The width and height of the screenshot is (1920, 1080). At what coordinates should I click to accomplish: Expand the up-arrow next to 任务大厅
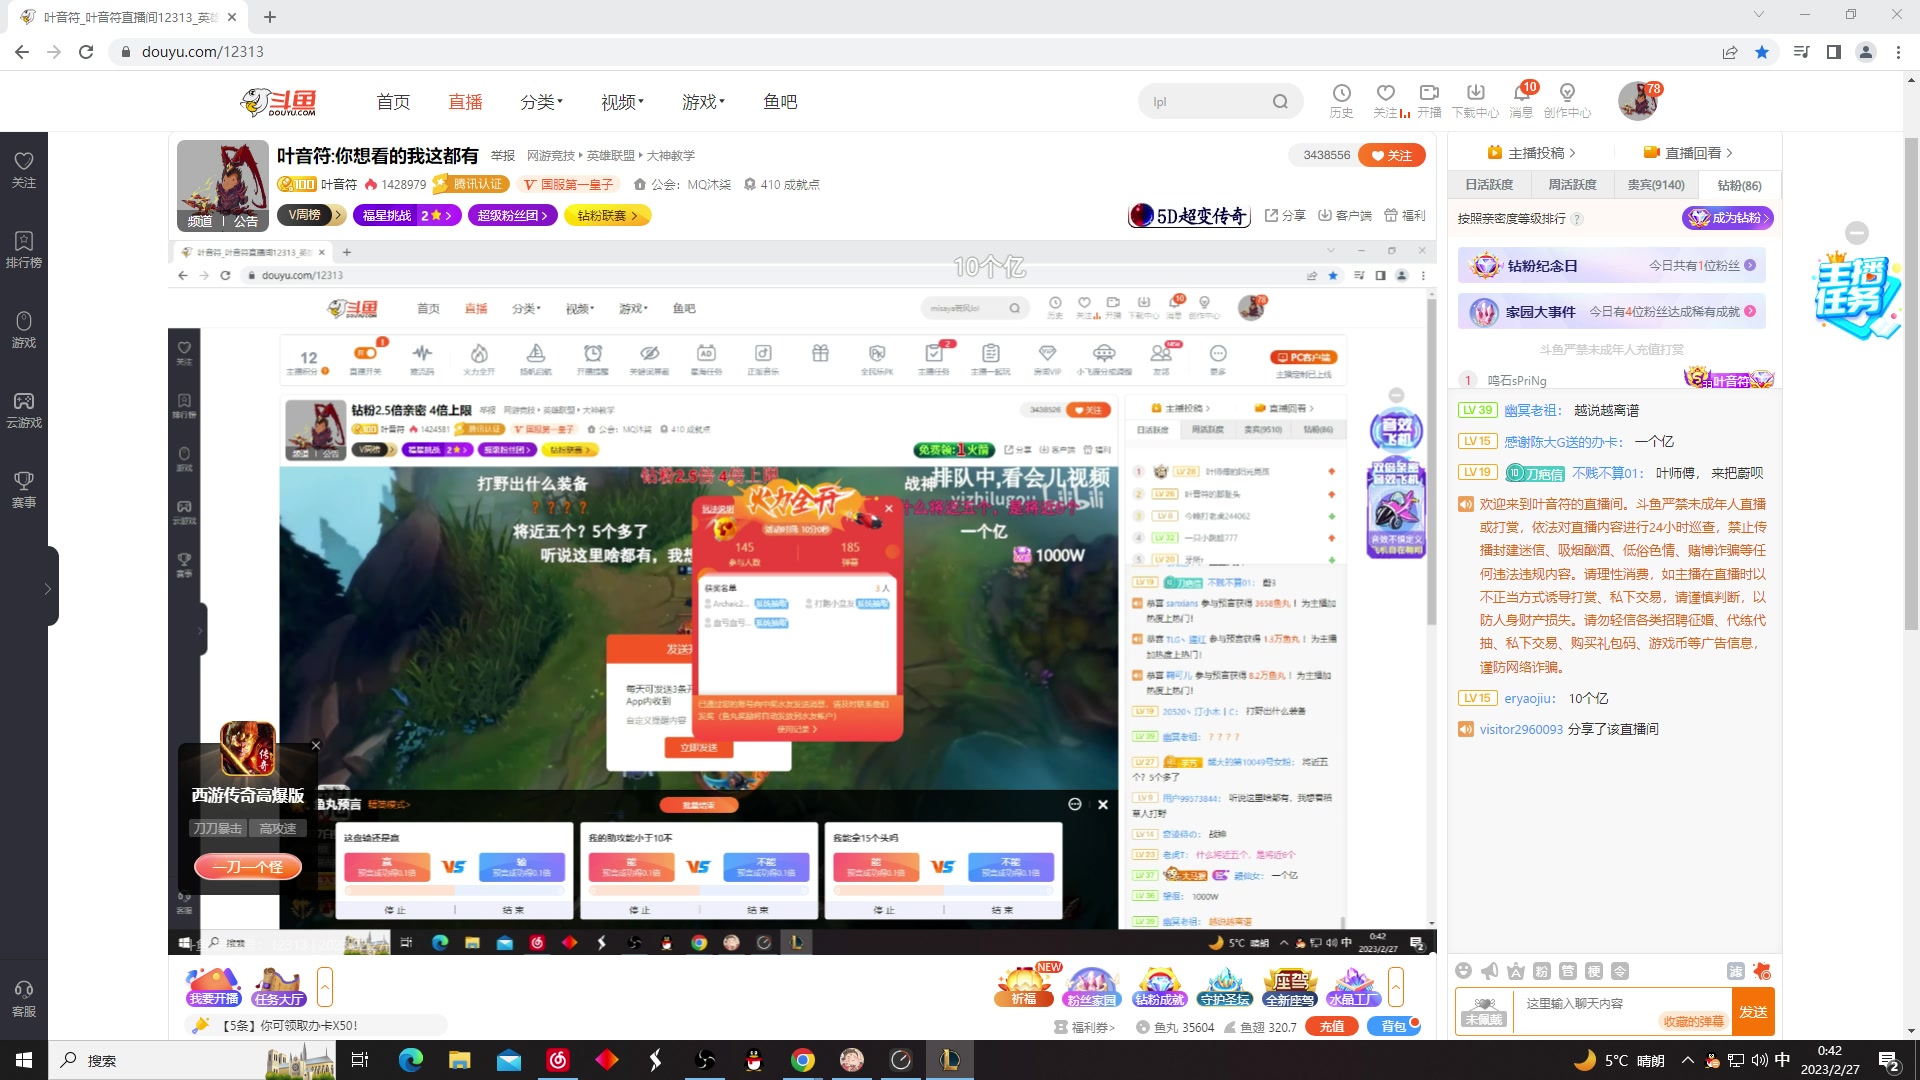(x=324, y=986)
